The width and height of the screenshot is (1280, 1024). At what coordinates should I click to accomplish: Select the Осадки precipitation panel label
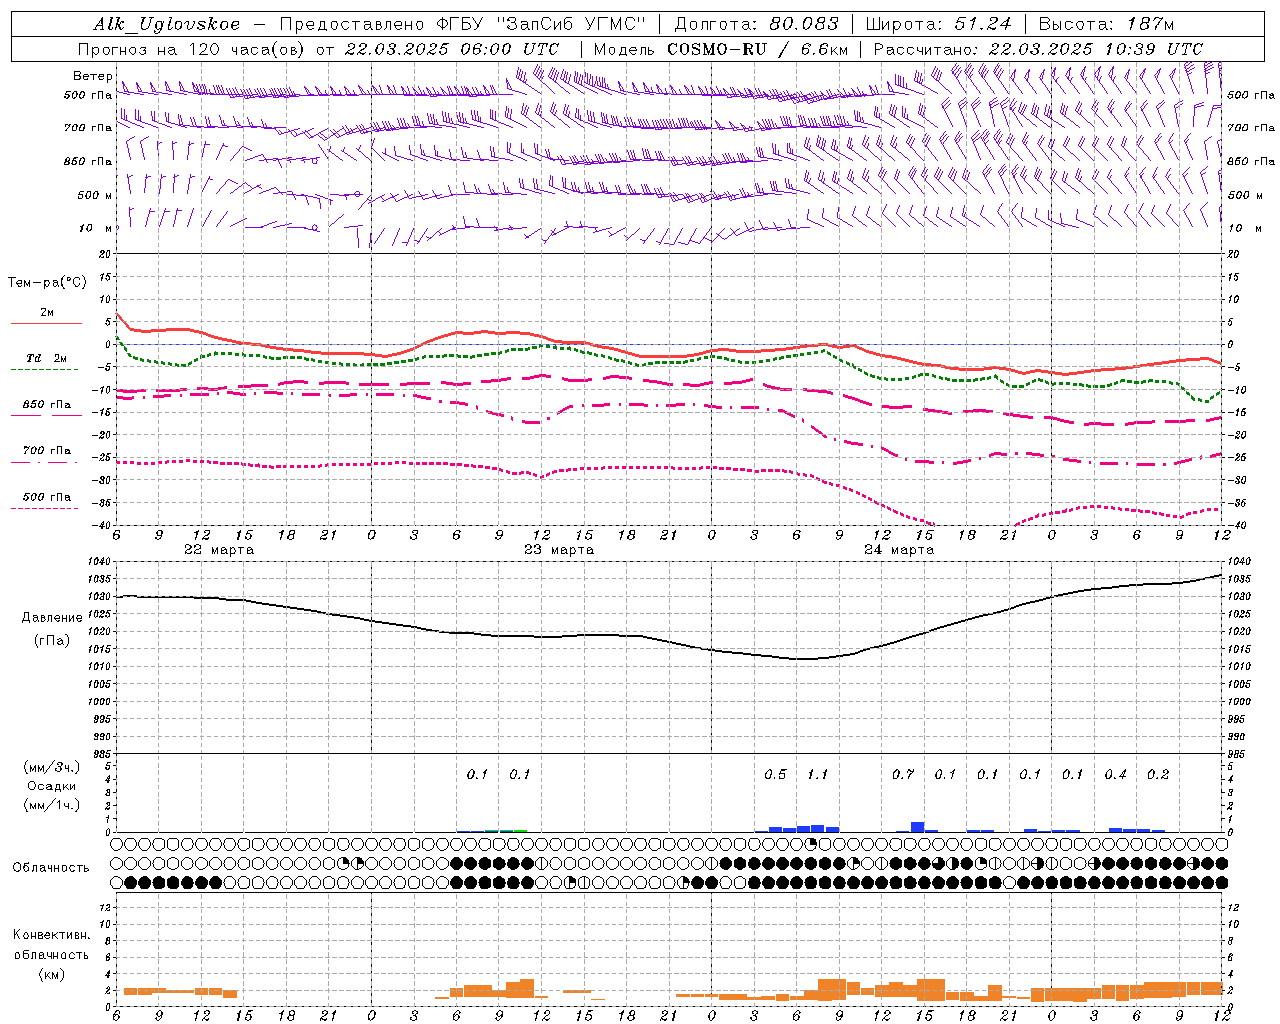coord(53,786)
